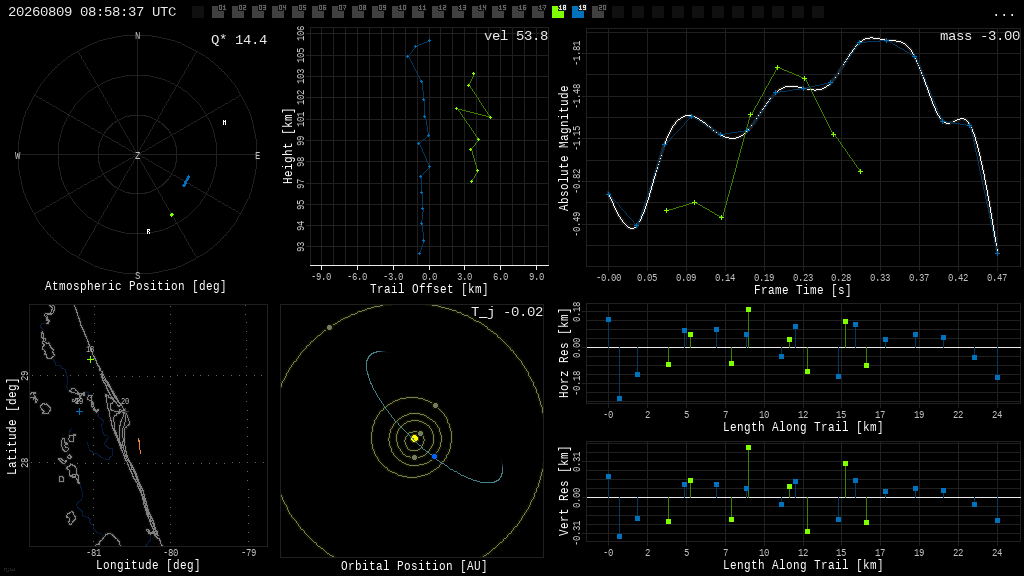The height and width of the screenshot is (576, 1024).
Task: Select the green station 18 indicator
Action: tap(558, 12)
